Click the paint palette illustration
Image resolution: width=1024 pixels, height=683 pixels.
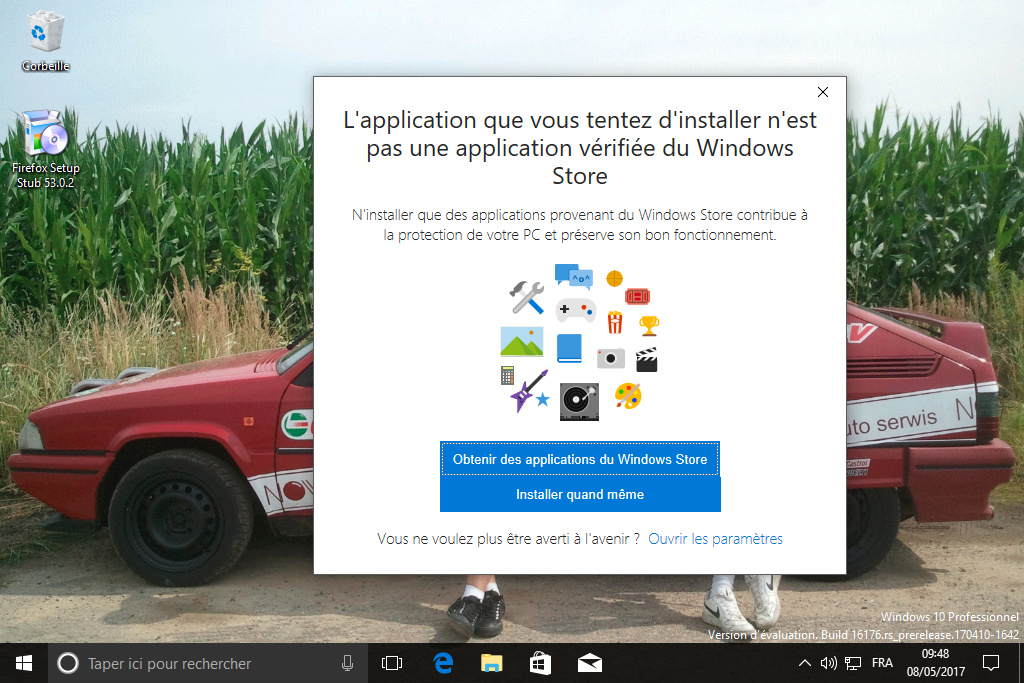[628, 396]
